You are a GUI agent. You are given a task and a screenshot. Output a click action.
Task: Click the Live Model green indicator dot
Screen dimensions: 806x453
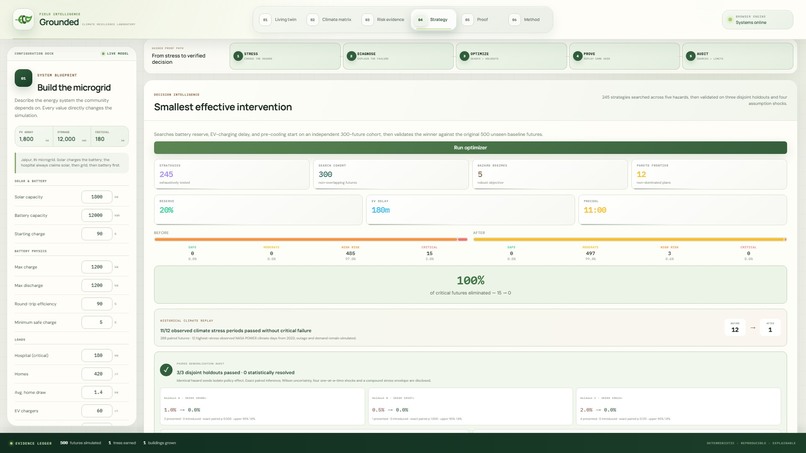[x=103, y=53]
